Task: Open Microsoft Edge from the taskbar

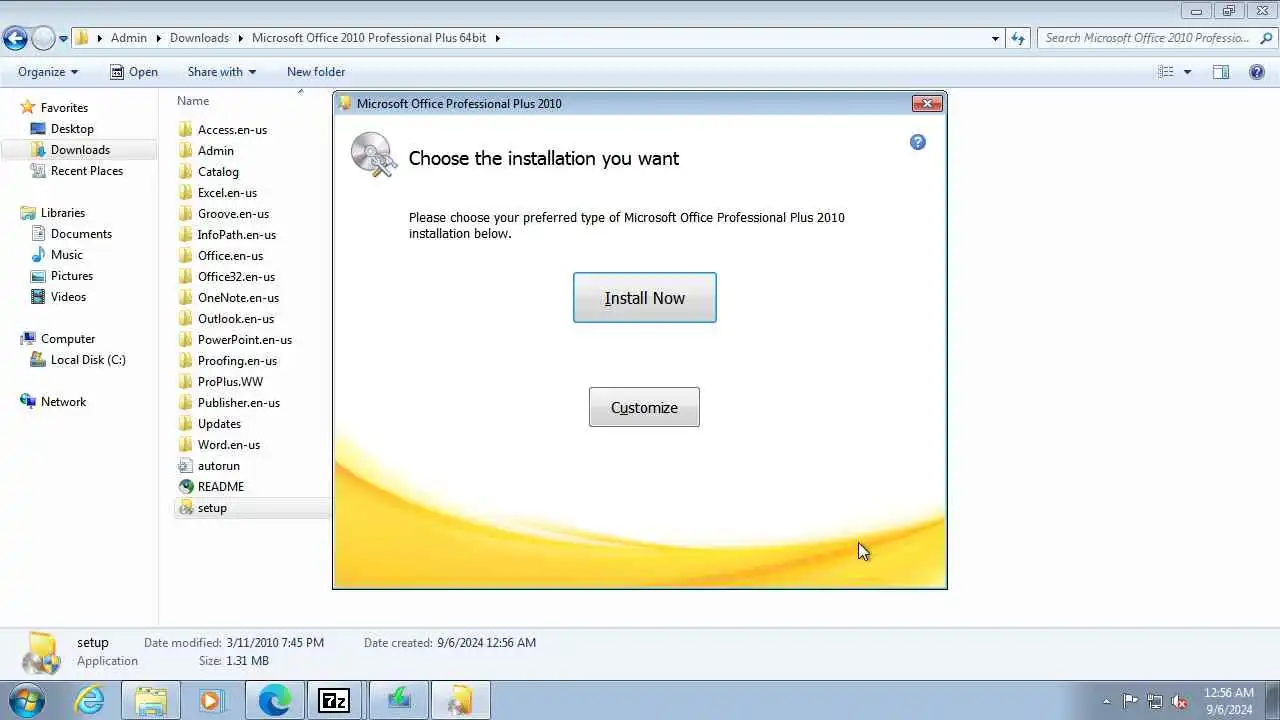Action: (x=274, y=700)
